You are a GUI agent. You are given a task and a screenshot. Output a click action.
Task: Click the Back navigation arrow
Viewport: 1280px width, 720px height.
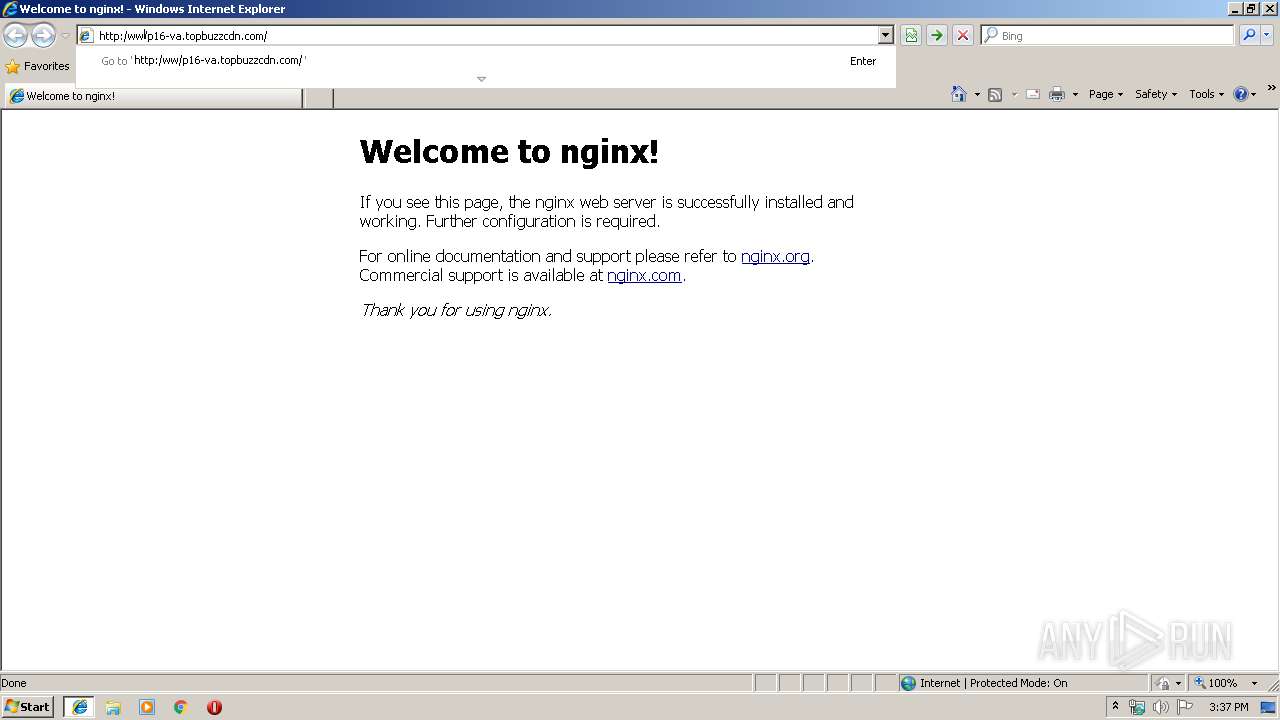[x=15, y=35]
